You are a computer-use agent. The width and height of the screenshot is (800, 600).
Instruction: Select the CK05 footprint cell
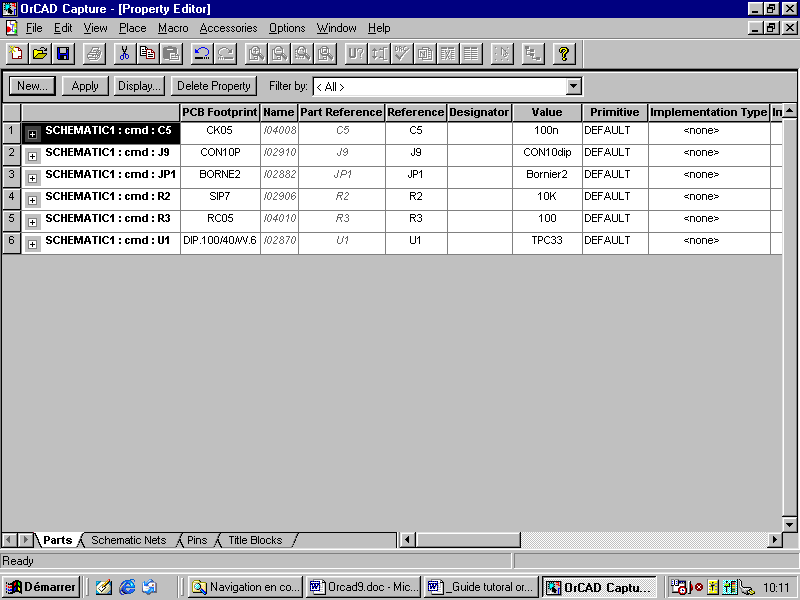tap(220, 133)
